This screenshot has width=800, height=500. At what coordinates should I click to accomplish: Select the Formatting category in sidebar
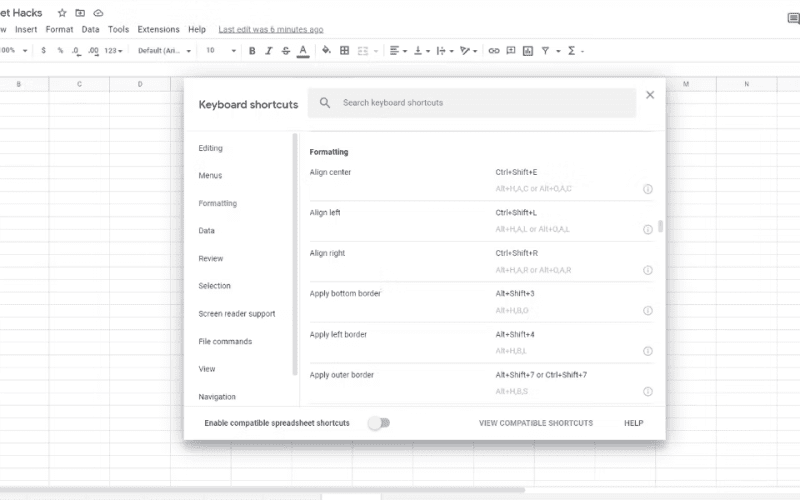coord(217,203)
